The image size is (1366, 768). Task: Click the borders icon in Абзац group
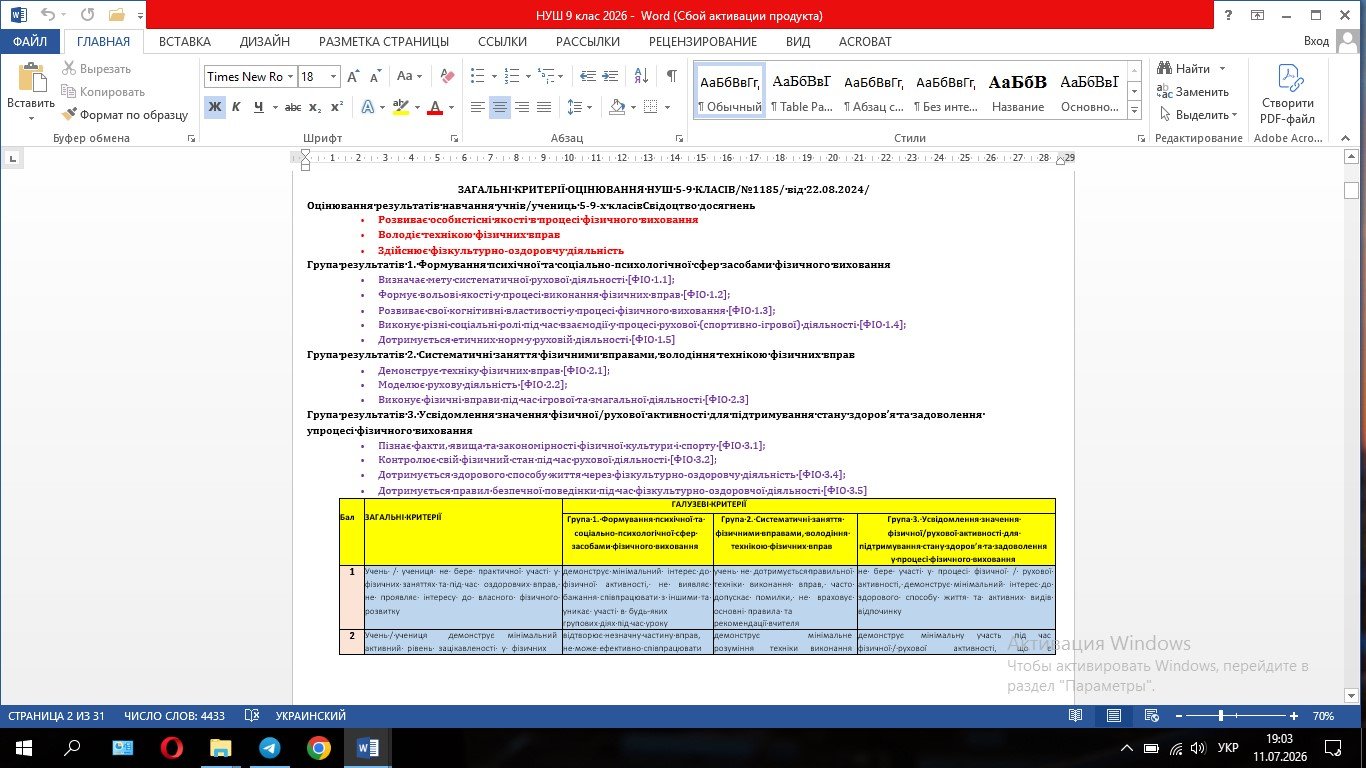[x=651, y=107]
